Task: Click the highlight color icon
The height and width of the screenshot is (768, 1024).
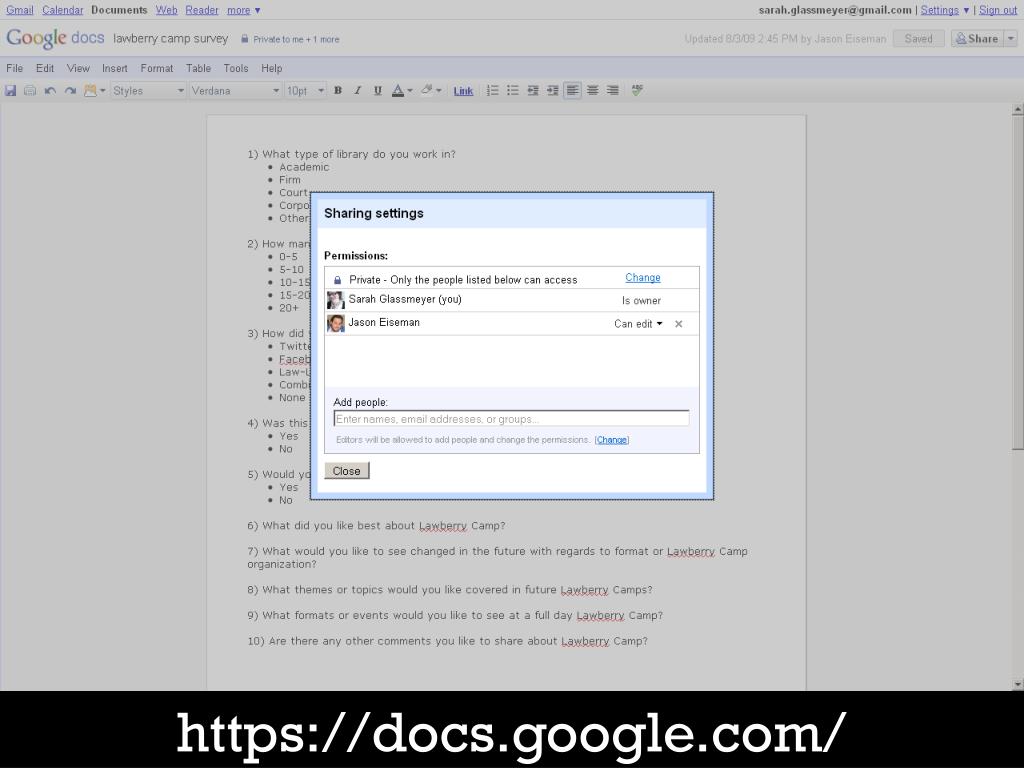Action: pyautogui.click(x=426, y=90)
